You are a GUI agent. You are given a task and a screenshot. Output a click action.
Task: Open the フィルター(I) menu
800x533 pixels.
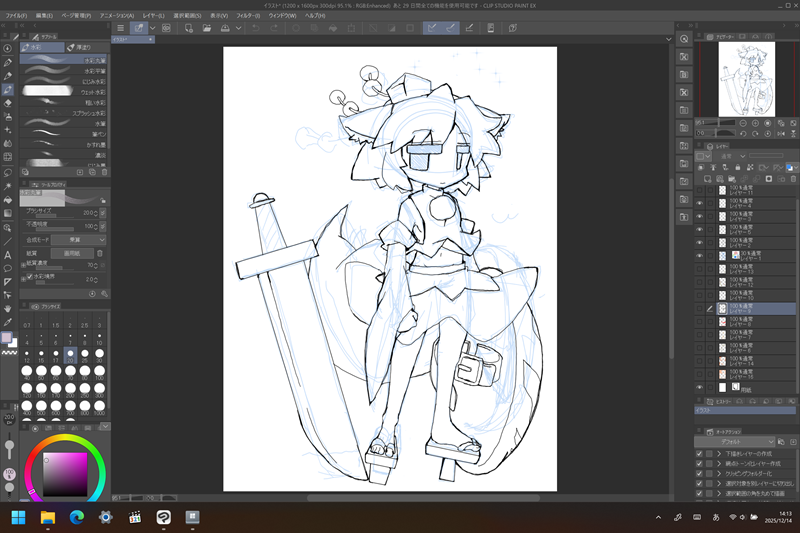(248, 16)
